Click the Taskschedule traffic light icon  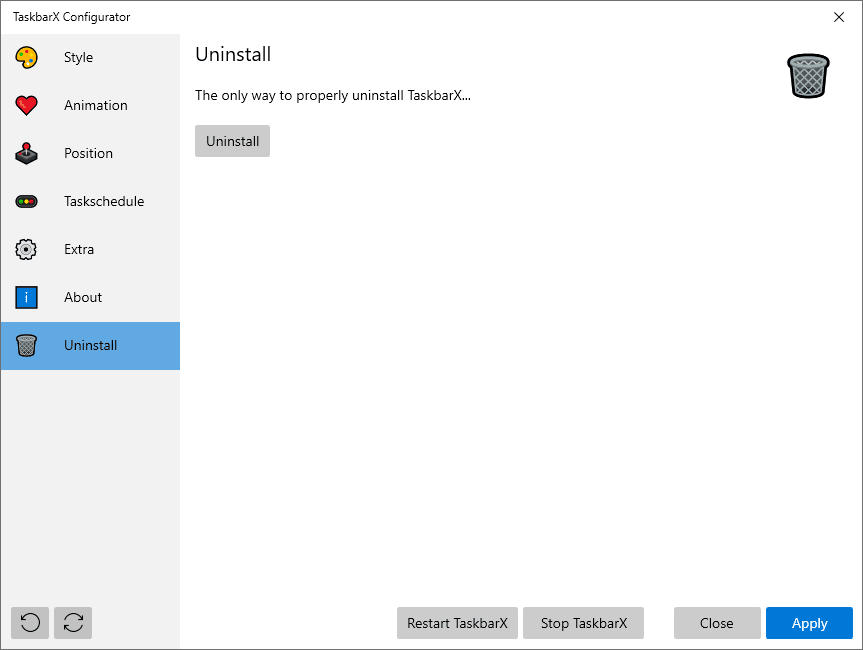tap(26, 201)
